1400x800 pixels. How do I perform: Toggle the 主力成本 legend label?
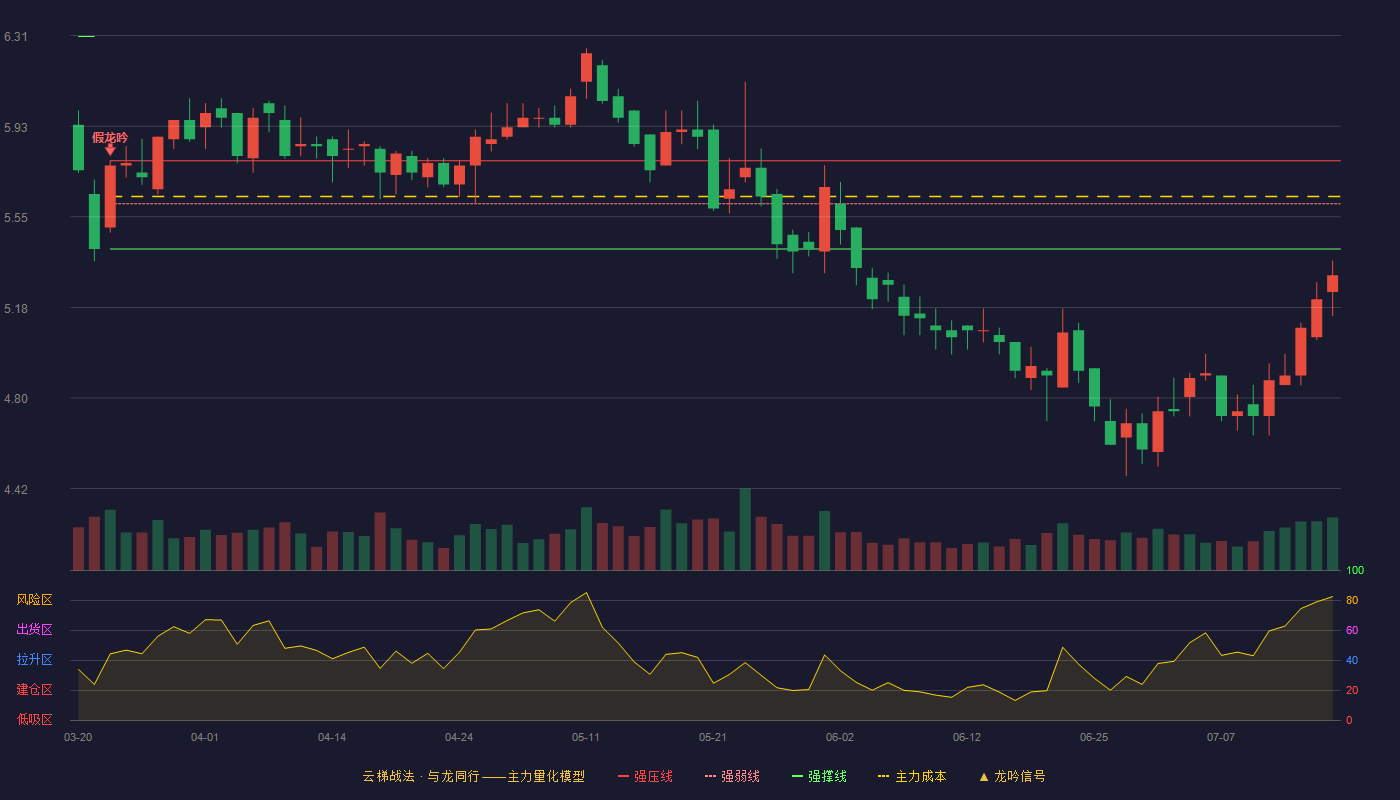[x=920, y=776]
